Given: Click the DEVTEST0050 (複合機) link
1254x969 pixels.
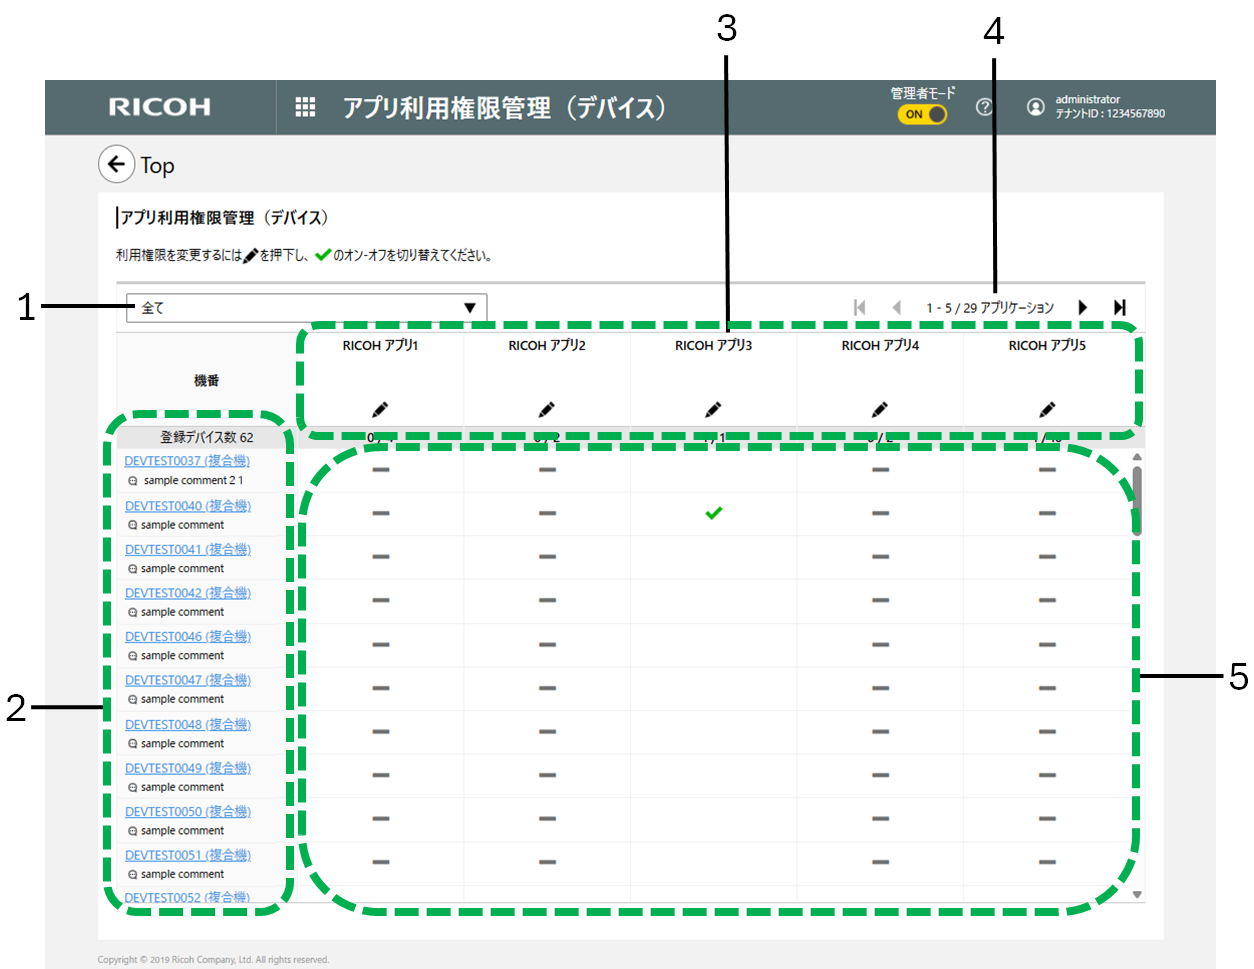Looking at the screenshot, I should (x=187, y=811).
